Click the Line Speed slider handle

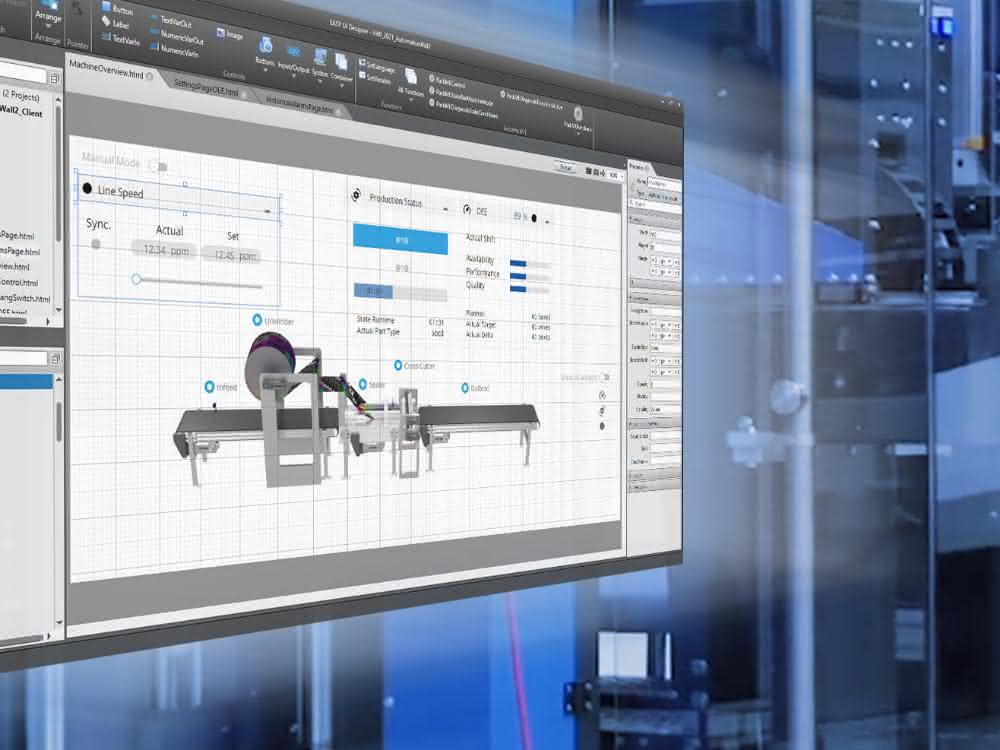pos(136,279)
